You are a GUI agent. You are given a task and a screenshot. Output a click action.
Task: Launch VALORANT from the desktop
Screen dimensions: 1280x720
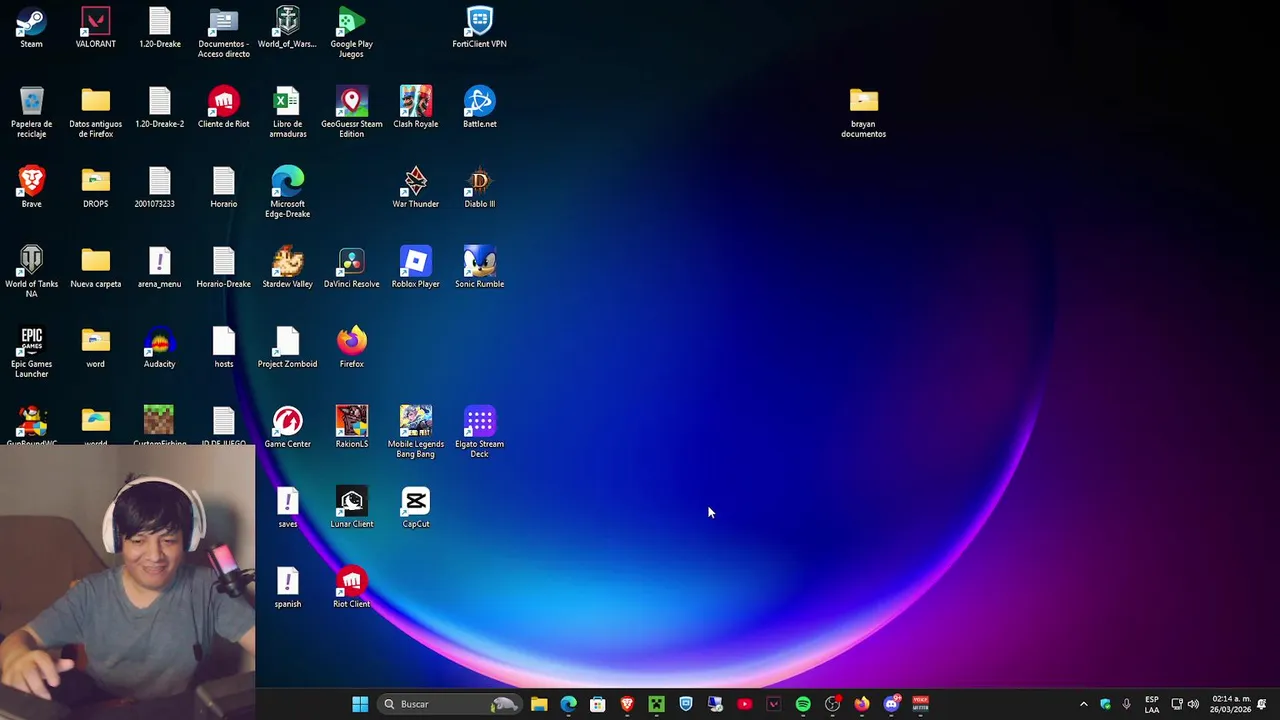[96, 27]
